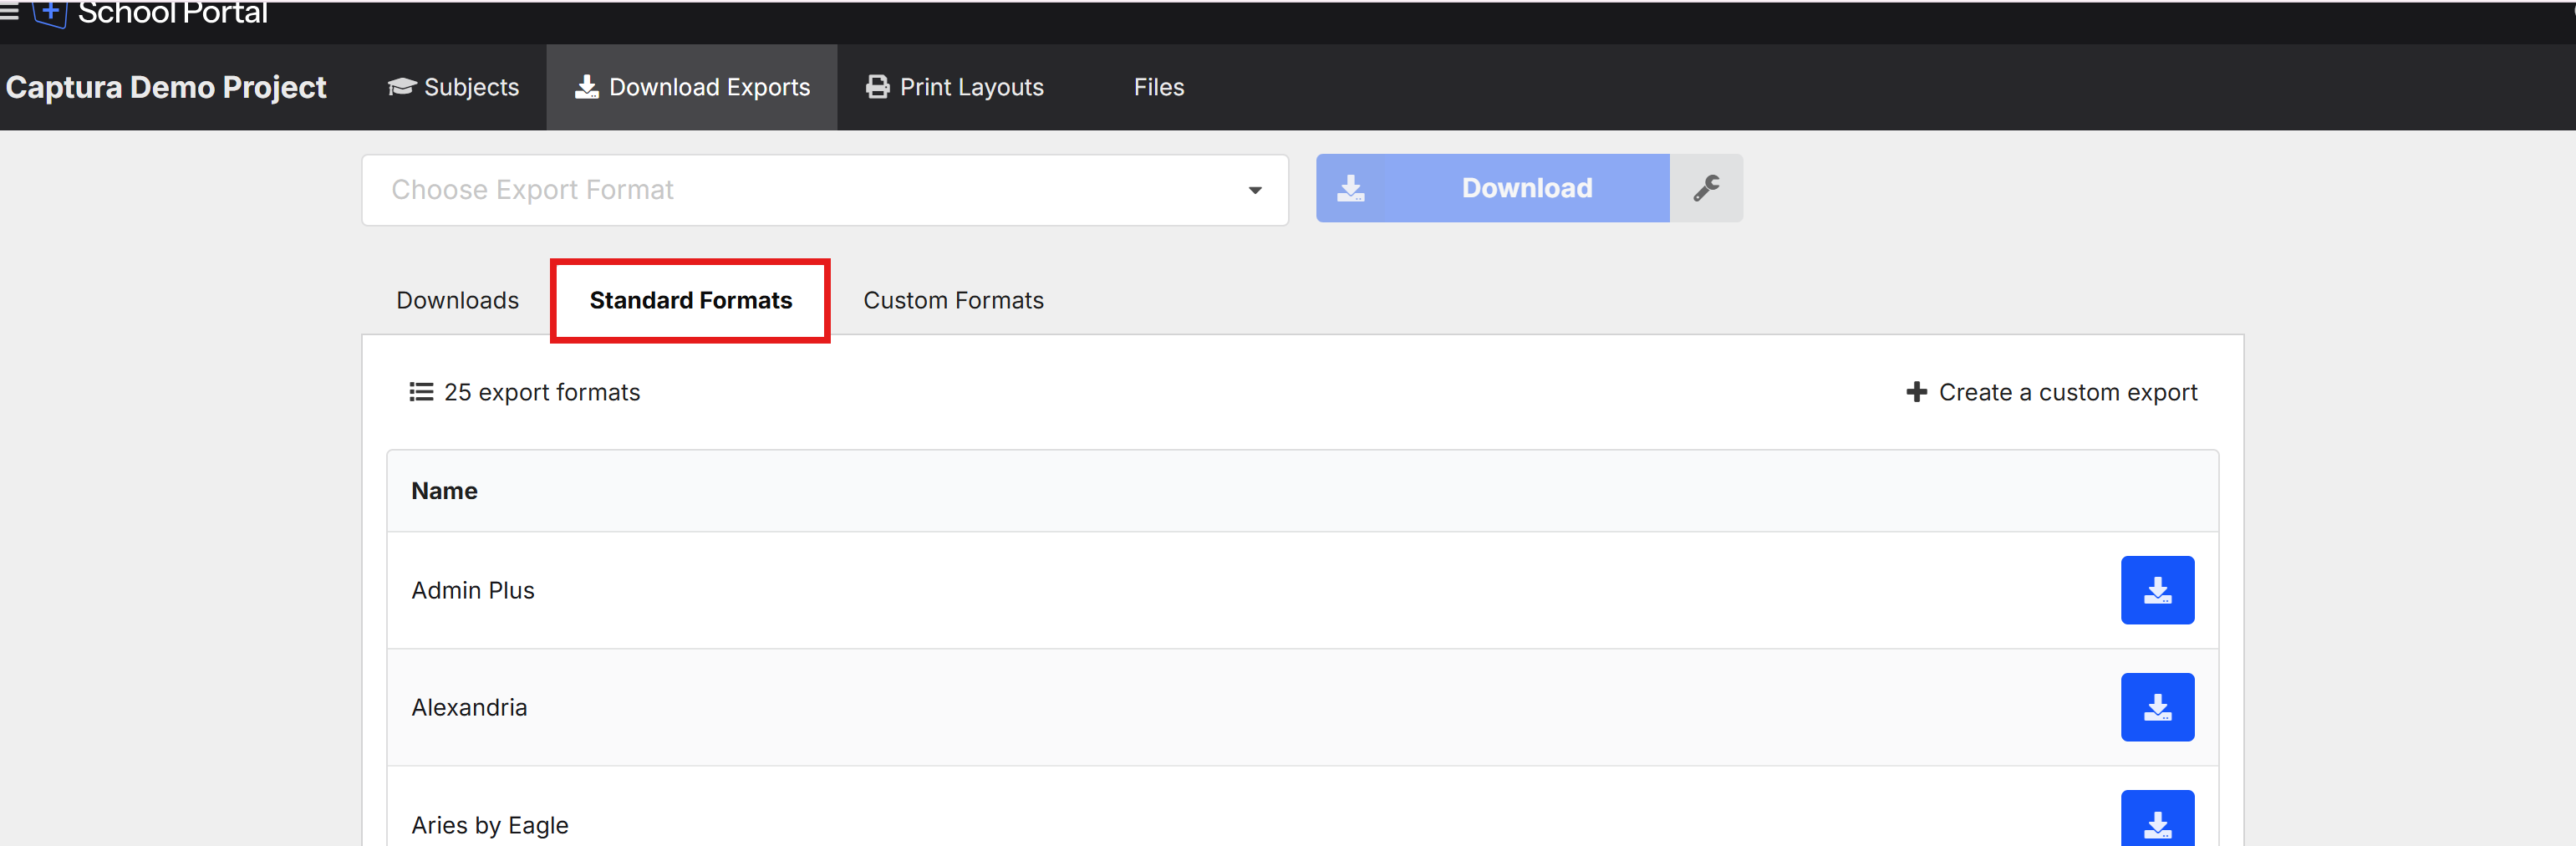Click the Captura Demo Project title

[166, 87]
